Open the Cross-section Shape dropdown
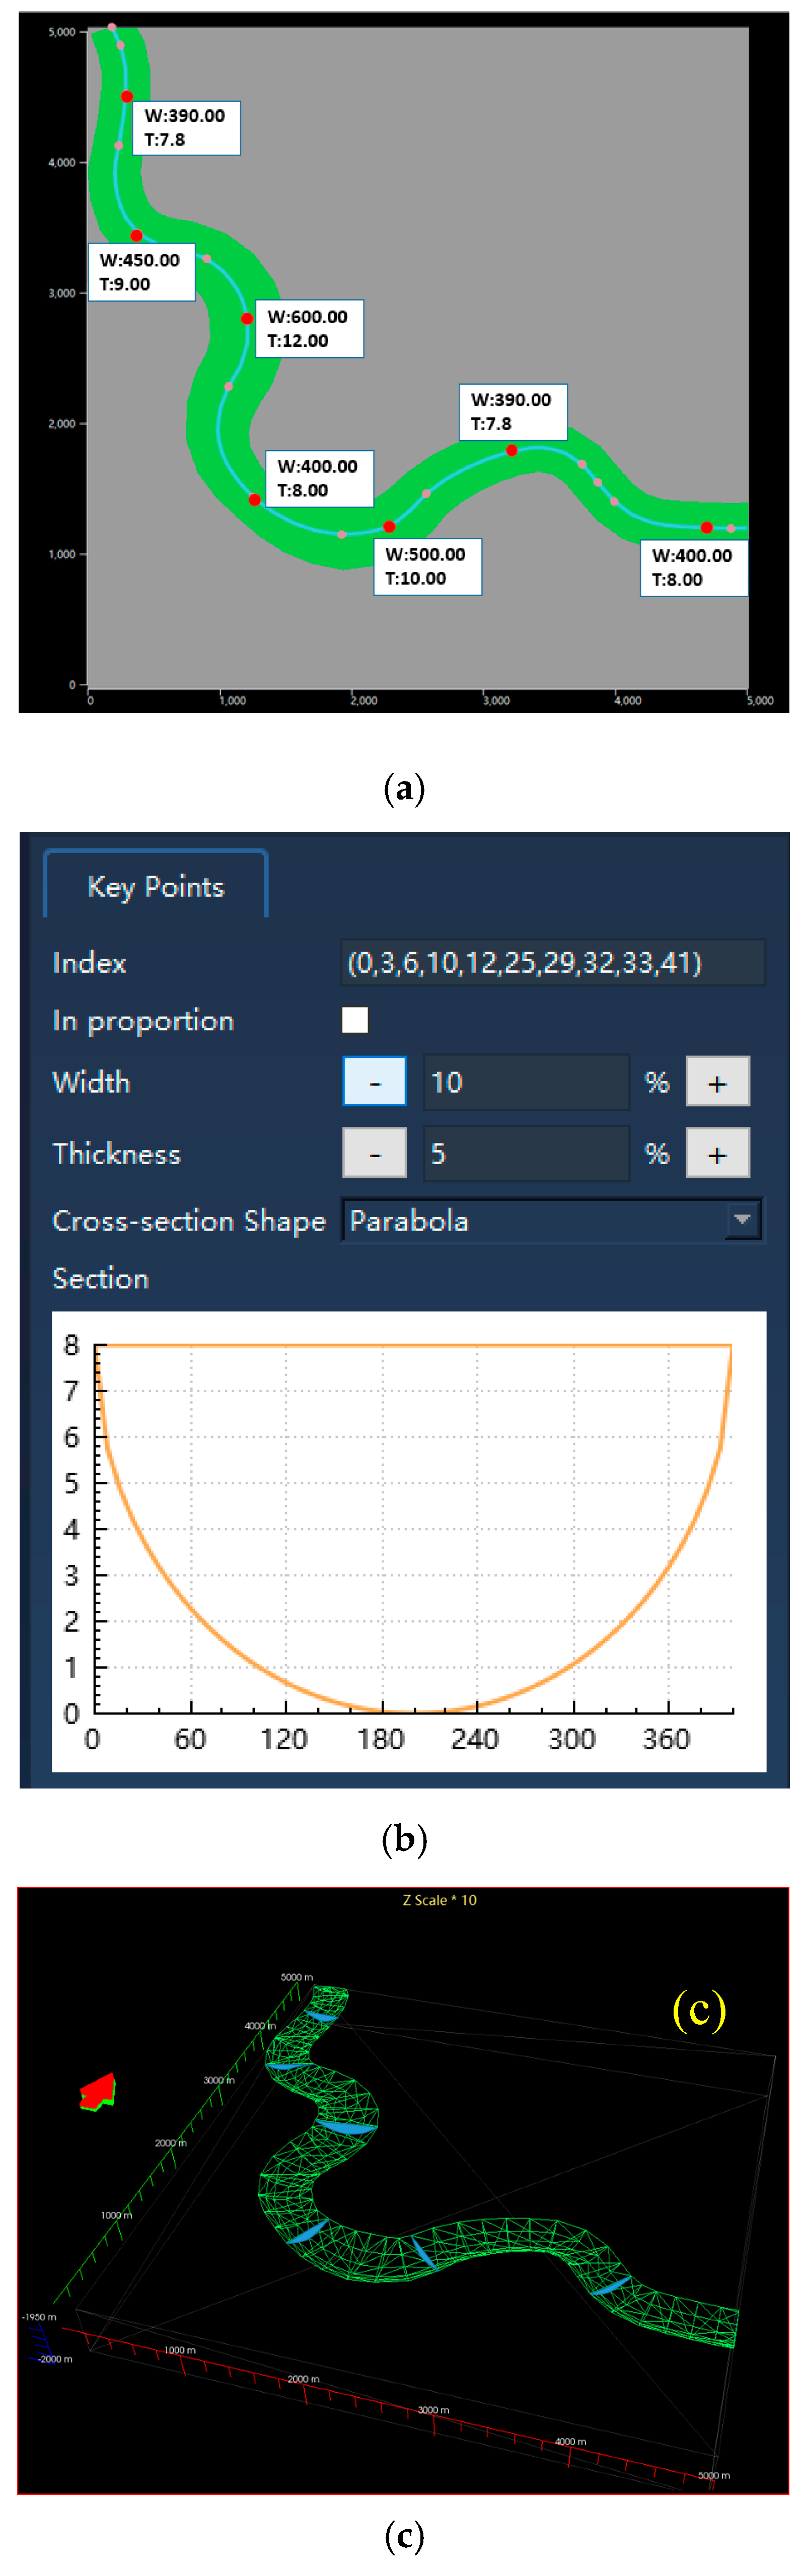 point(552,1220)
